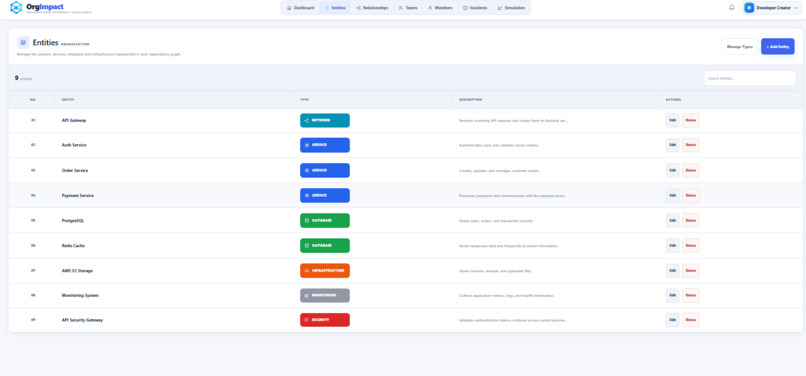Edit the Redis Cache entity
The height and width of the screenshot is (376, 806).
point(672,245)
